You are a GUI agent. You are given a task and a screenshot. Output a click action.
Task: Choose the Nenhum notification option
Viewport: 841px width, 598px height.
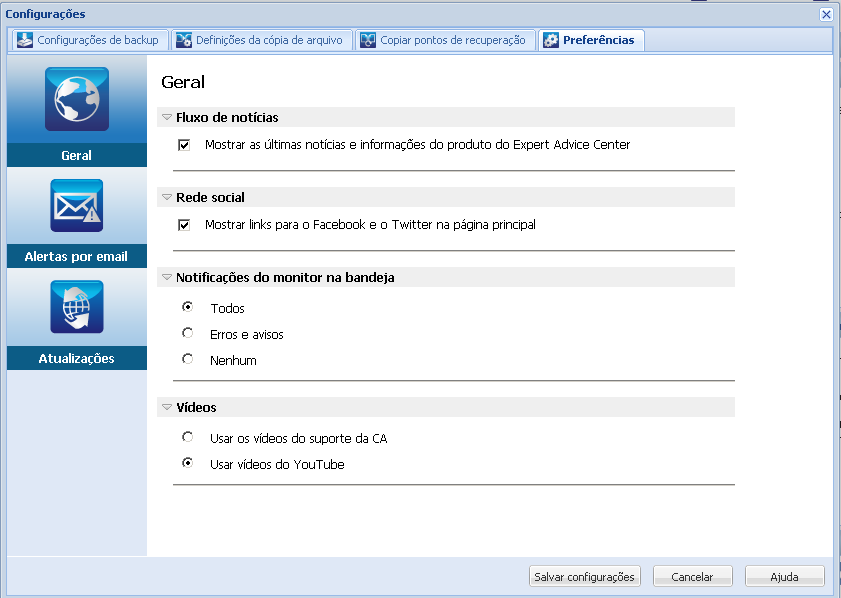pyautogui.click(x=188, y=360)
